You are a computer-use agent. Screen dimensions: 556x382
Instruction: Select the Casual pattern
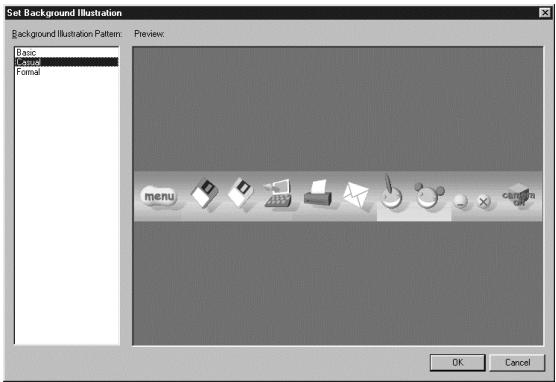[x=66, y=62]
